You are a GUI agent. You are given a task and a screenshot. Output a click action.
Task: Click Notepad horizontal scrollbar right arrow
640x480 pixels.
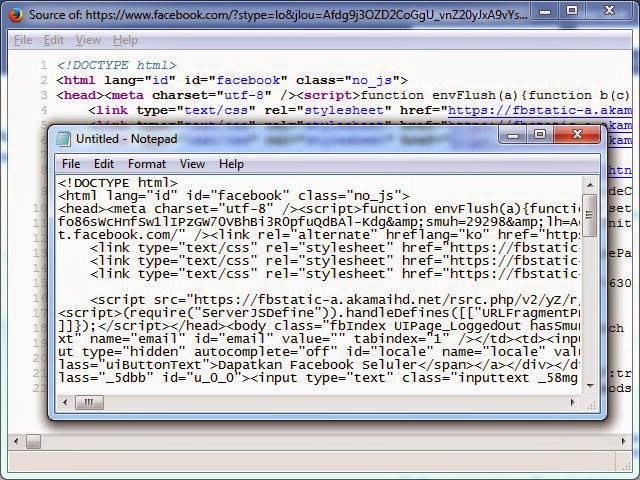[572, 402]
